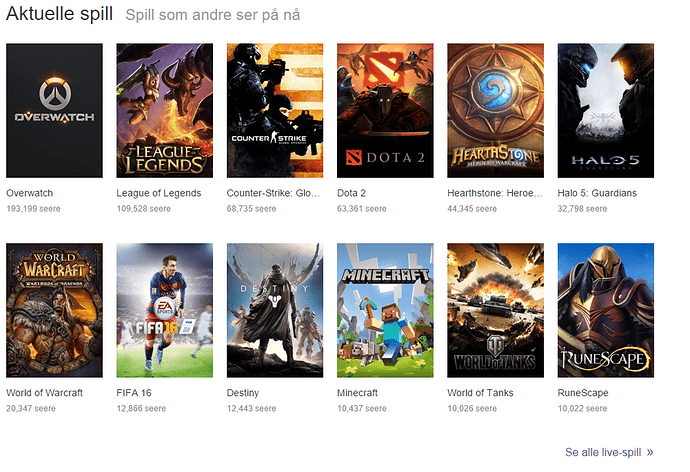Click the '10,437 seere' viewer count
690x472 pixels.
pyautogui.click(x=362, y=409)
